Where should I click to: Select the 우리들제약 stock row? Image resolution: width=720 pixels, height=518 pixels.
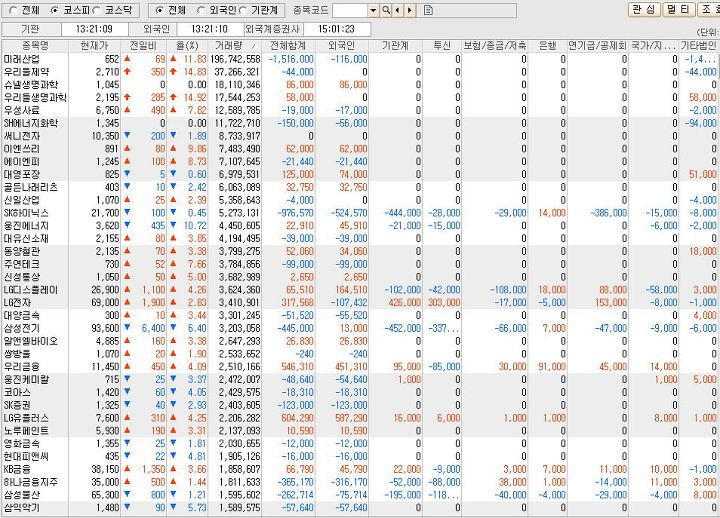click(x=360, y=72)
